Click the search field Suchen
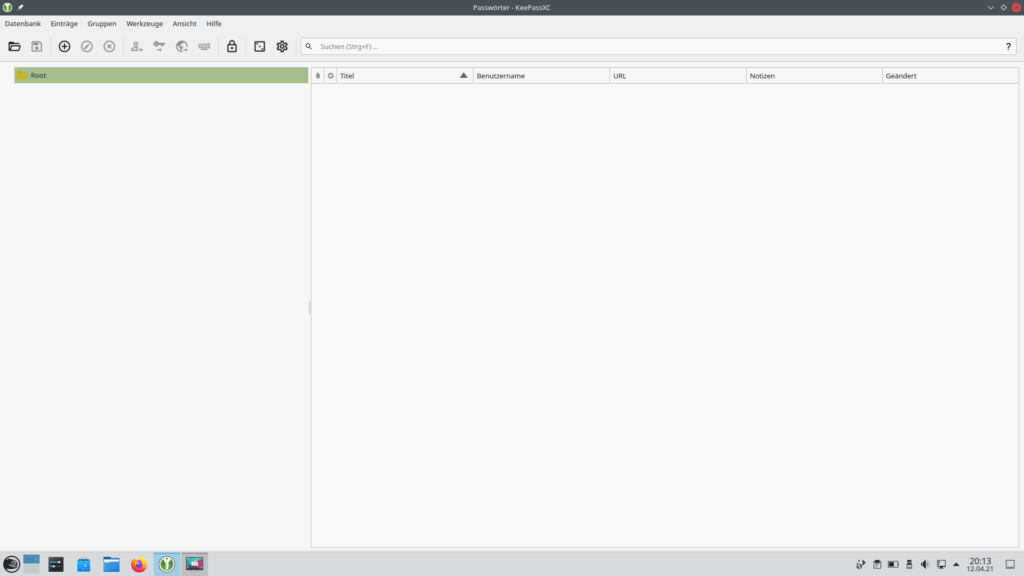 pos(650,46)
